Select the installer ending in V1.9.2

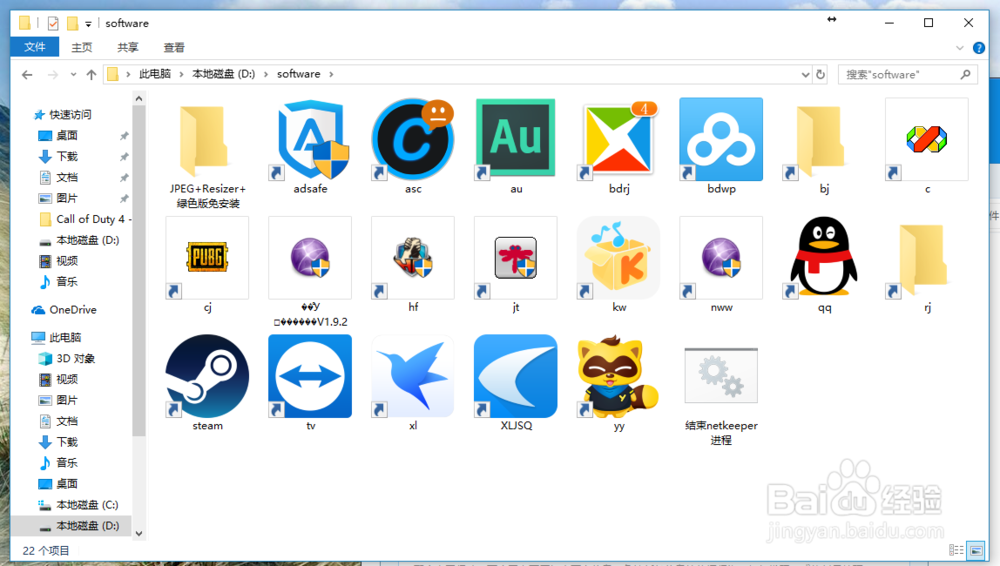coord(310,258)
